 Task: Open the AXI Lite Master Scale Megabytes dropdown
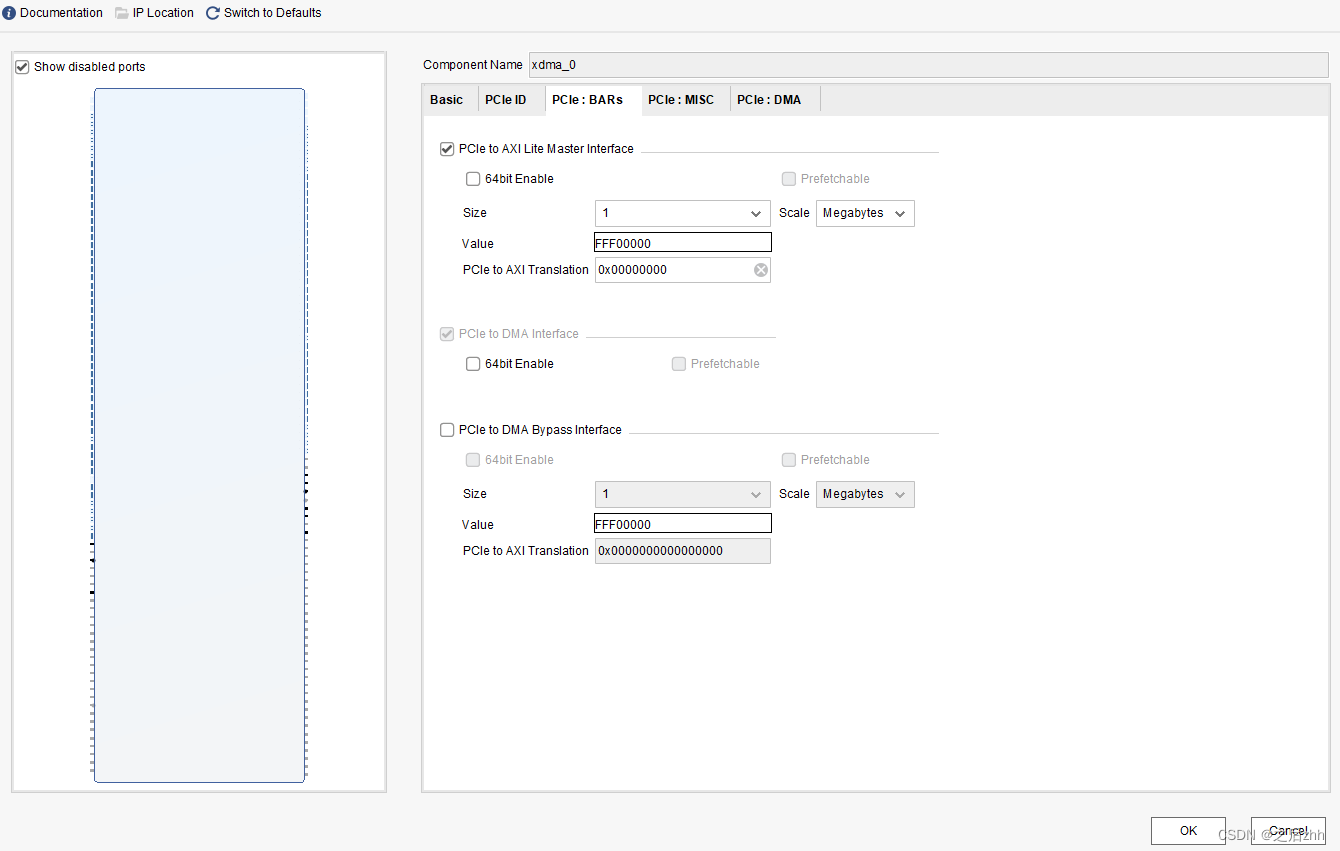865,213
